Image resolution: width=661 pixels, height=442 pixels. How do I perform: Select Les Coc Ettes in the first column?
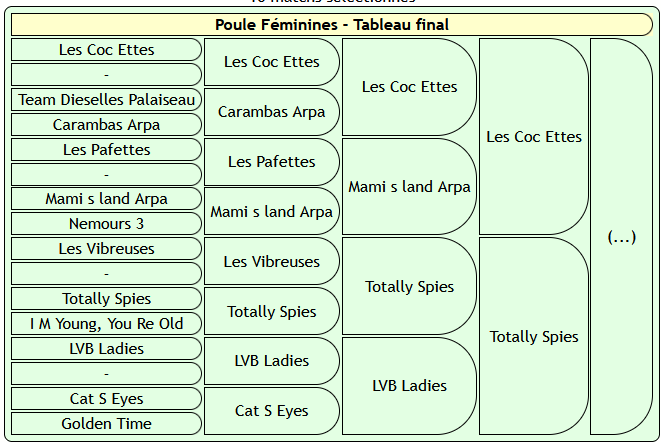tap(107, 50)
